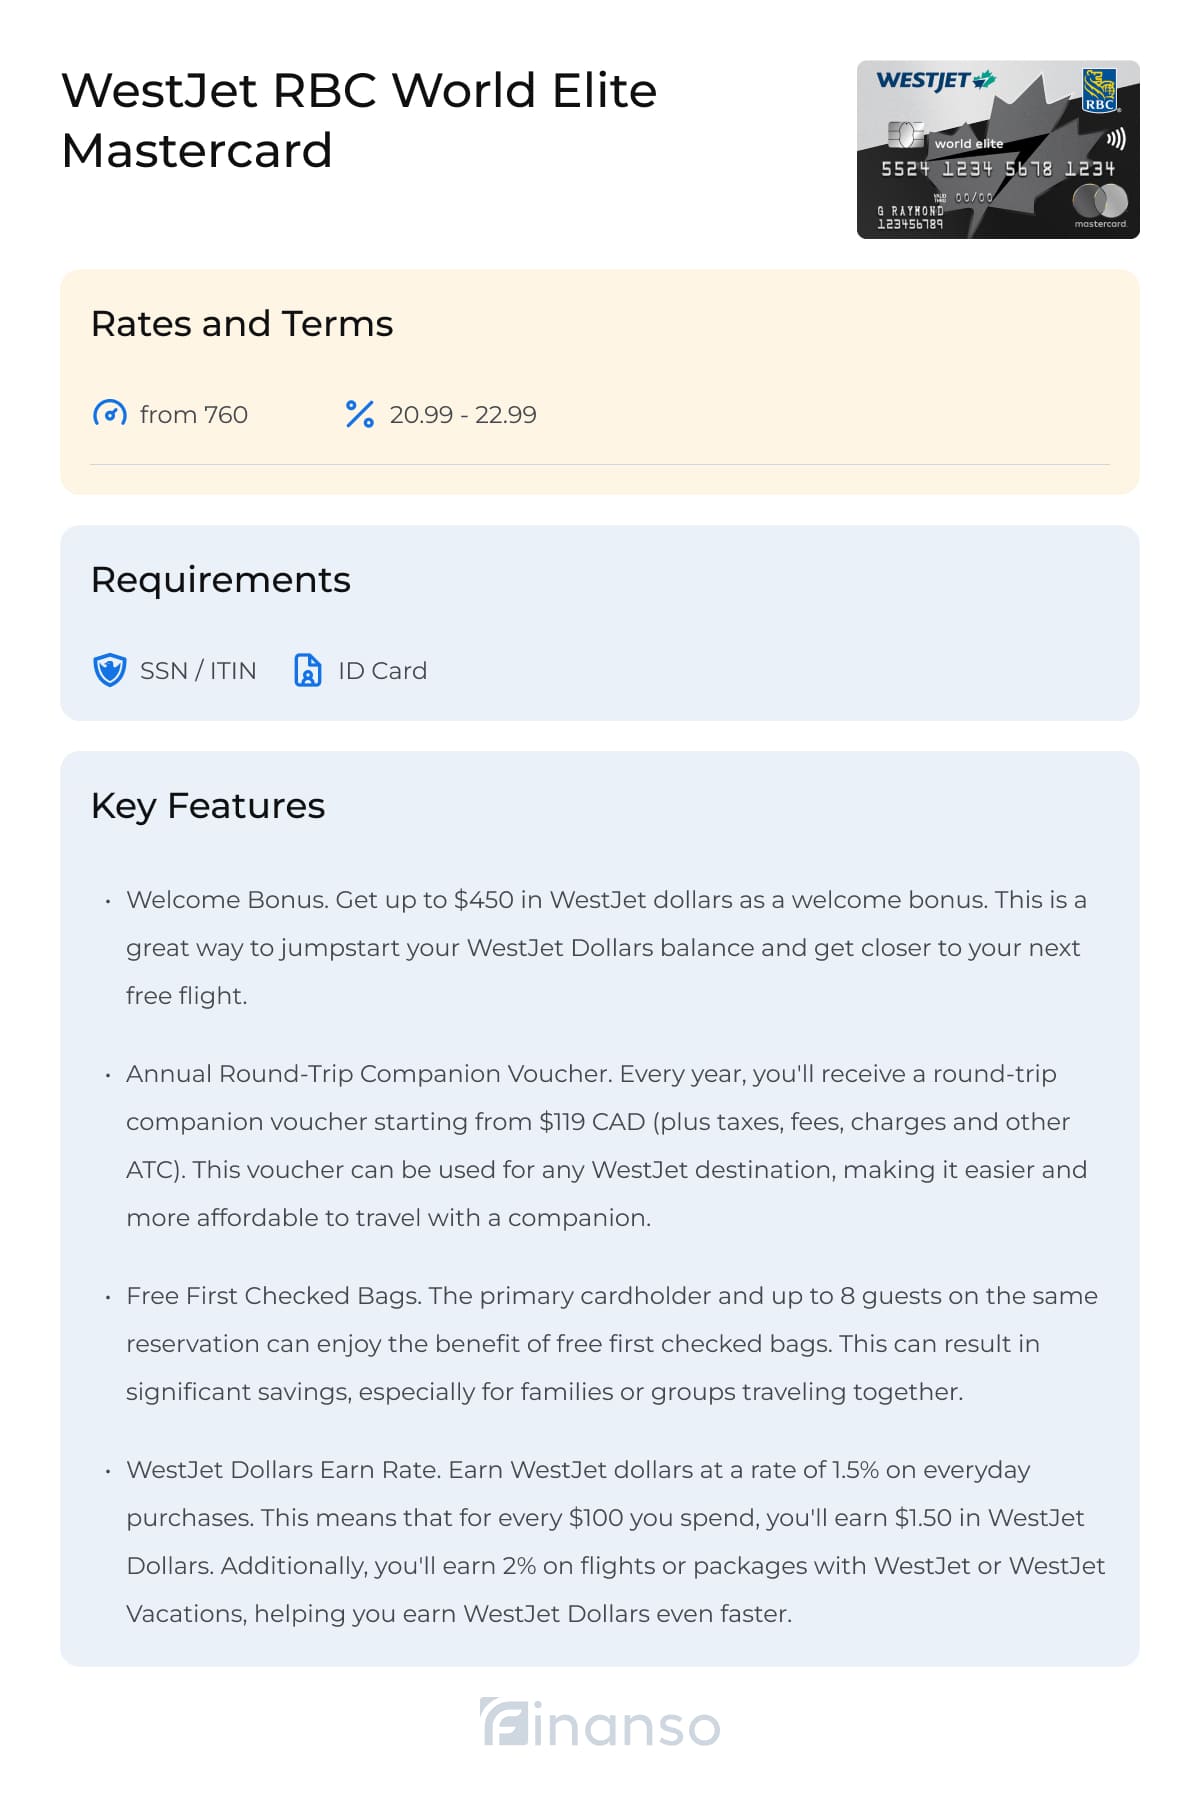
Task: Open the WestJet credit card thumbnail
Action: click(998, 150)
